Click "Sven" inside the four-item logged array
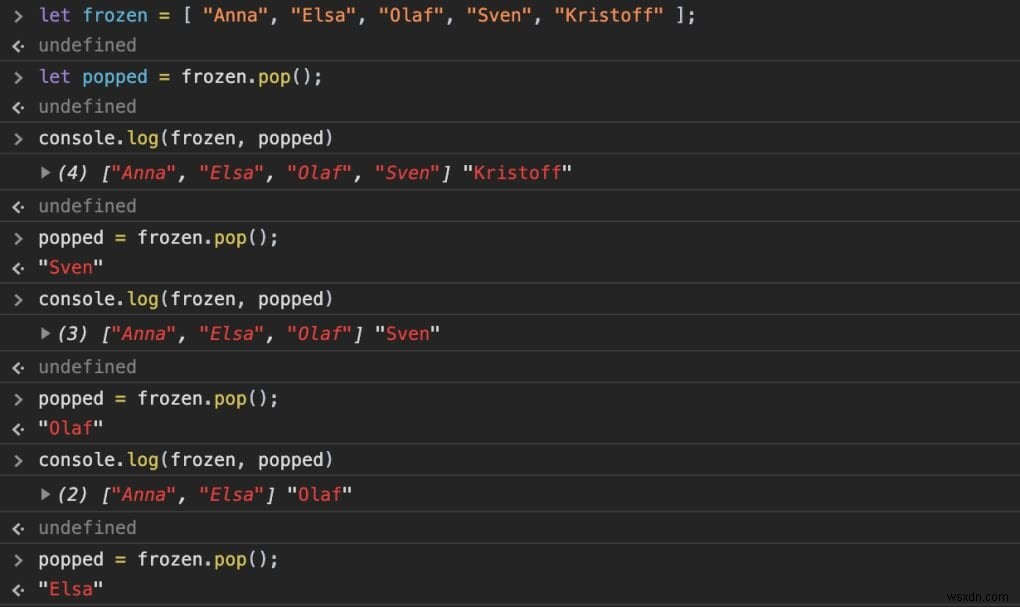Viewport: 1020px width, 607px height. (x=407, y=172)
